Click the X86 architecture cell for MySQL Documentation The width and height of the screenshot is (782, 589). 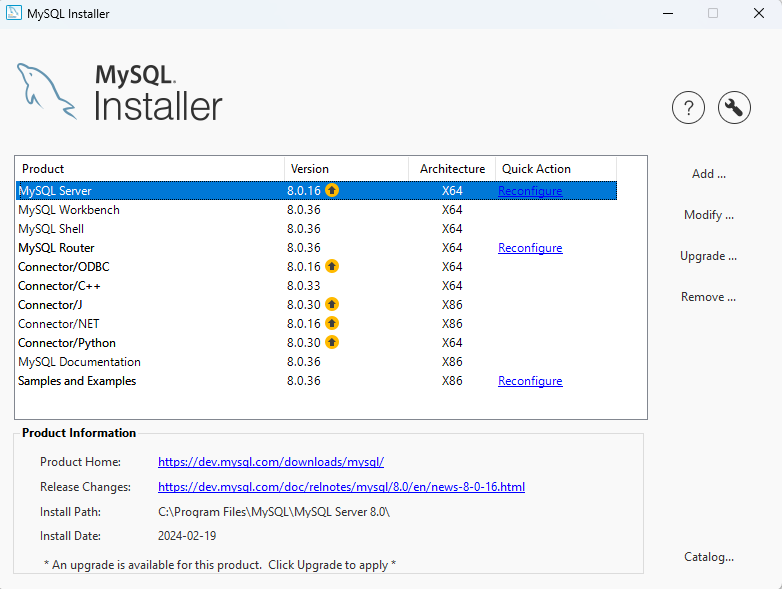pyautogui.click(x=452, y=362)
